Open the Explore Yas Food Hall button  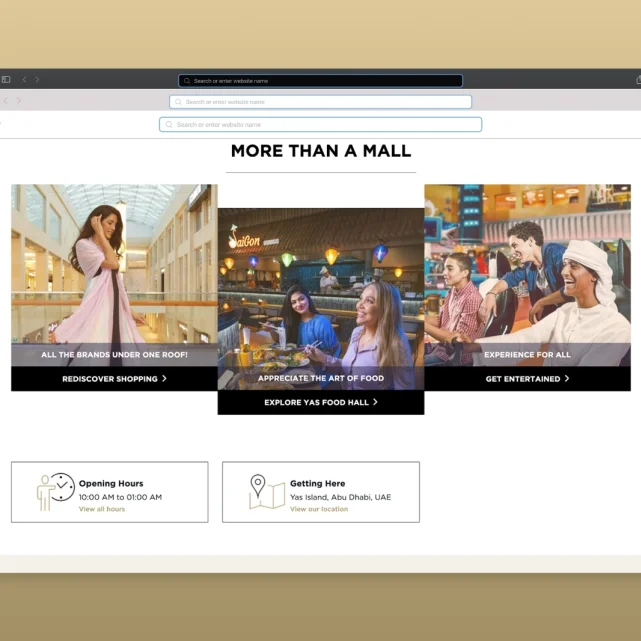(320, 402)
